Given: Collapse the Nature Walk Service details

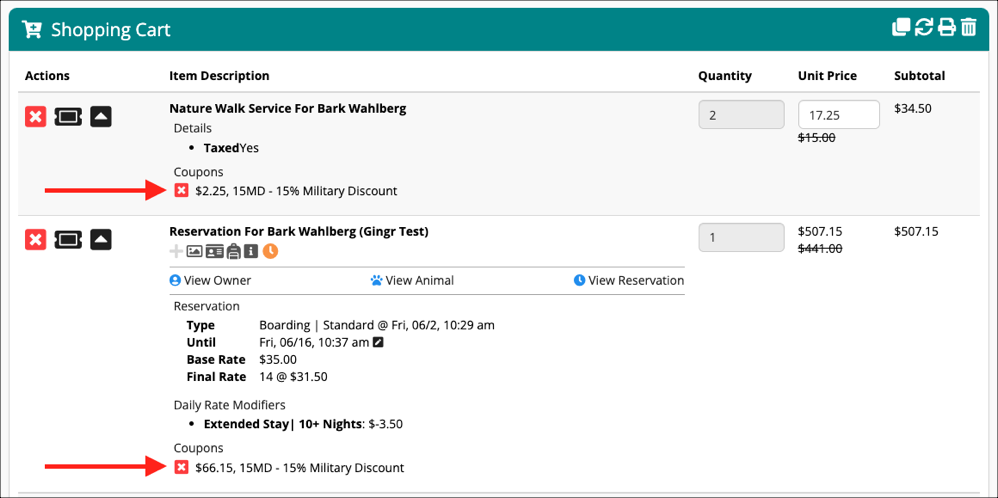Looking at the screenshot, I should tap(101, 117).
